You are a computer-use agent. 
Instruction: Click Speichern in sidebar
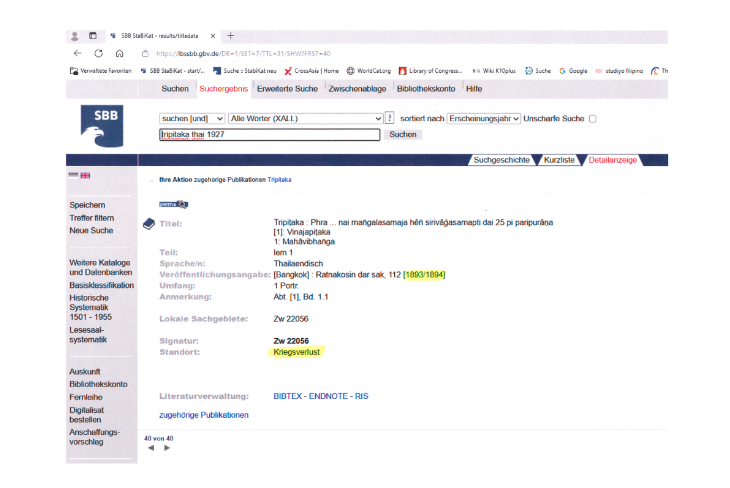point(87,205)
